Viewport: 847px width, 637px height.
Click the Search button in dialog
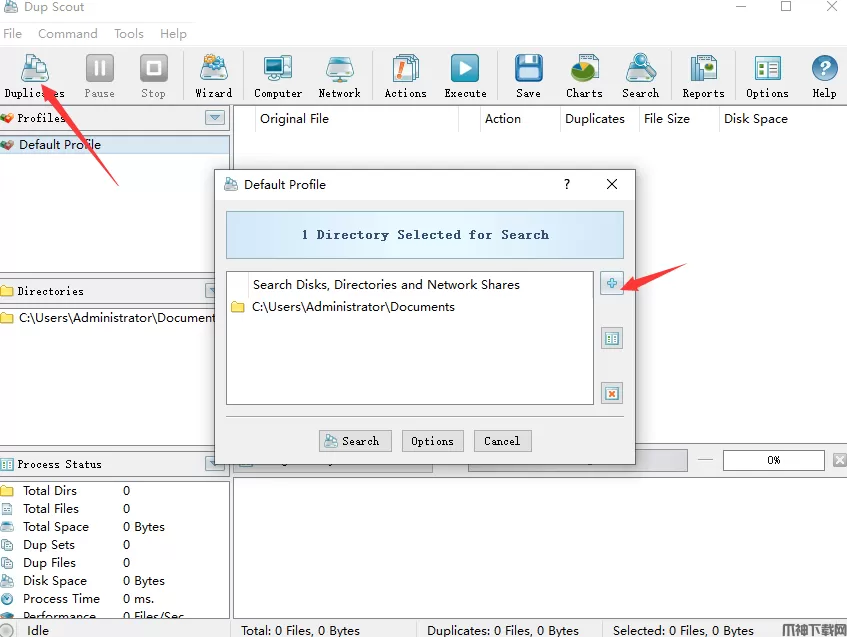pos(355,441)
